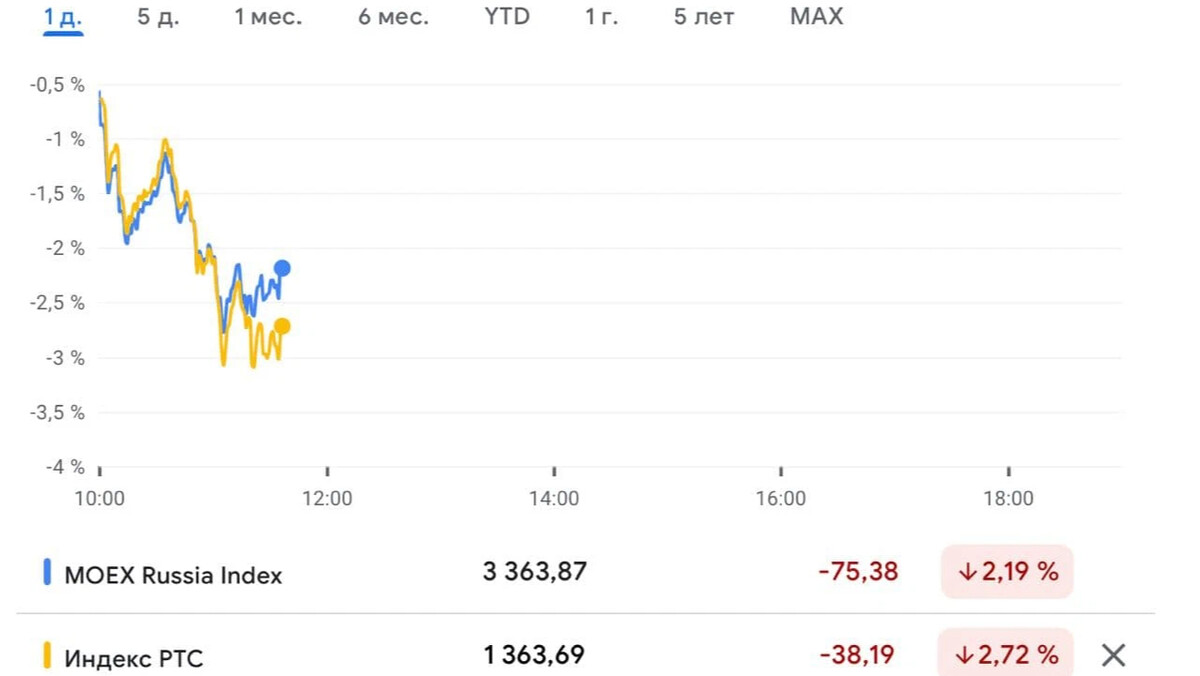This screenshot has width=1200, height=676.
Task: Click the 14:00 time axis marker
Action: [554, 498]
